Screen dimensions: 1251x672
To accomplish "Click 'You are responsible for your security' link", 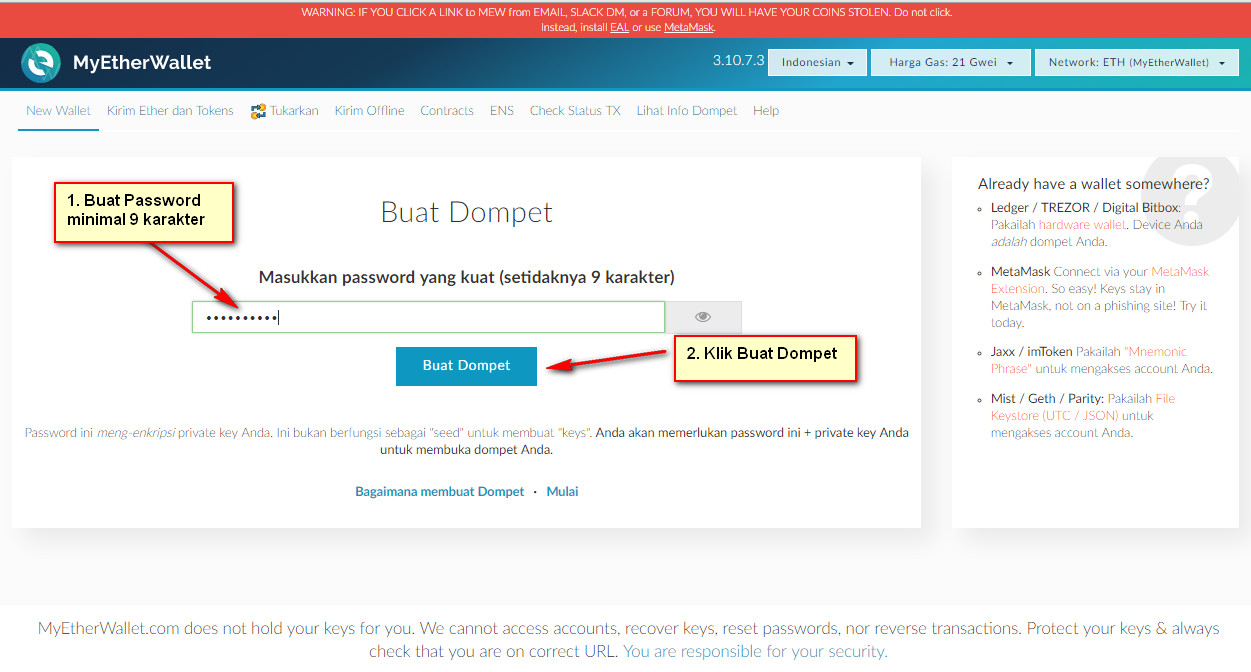I will (x=755, y=651).
